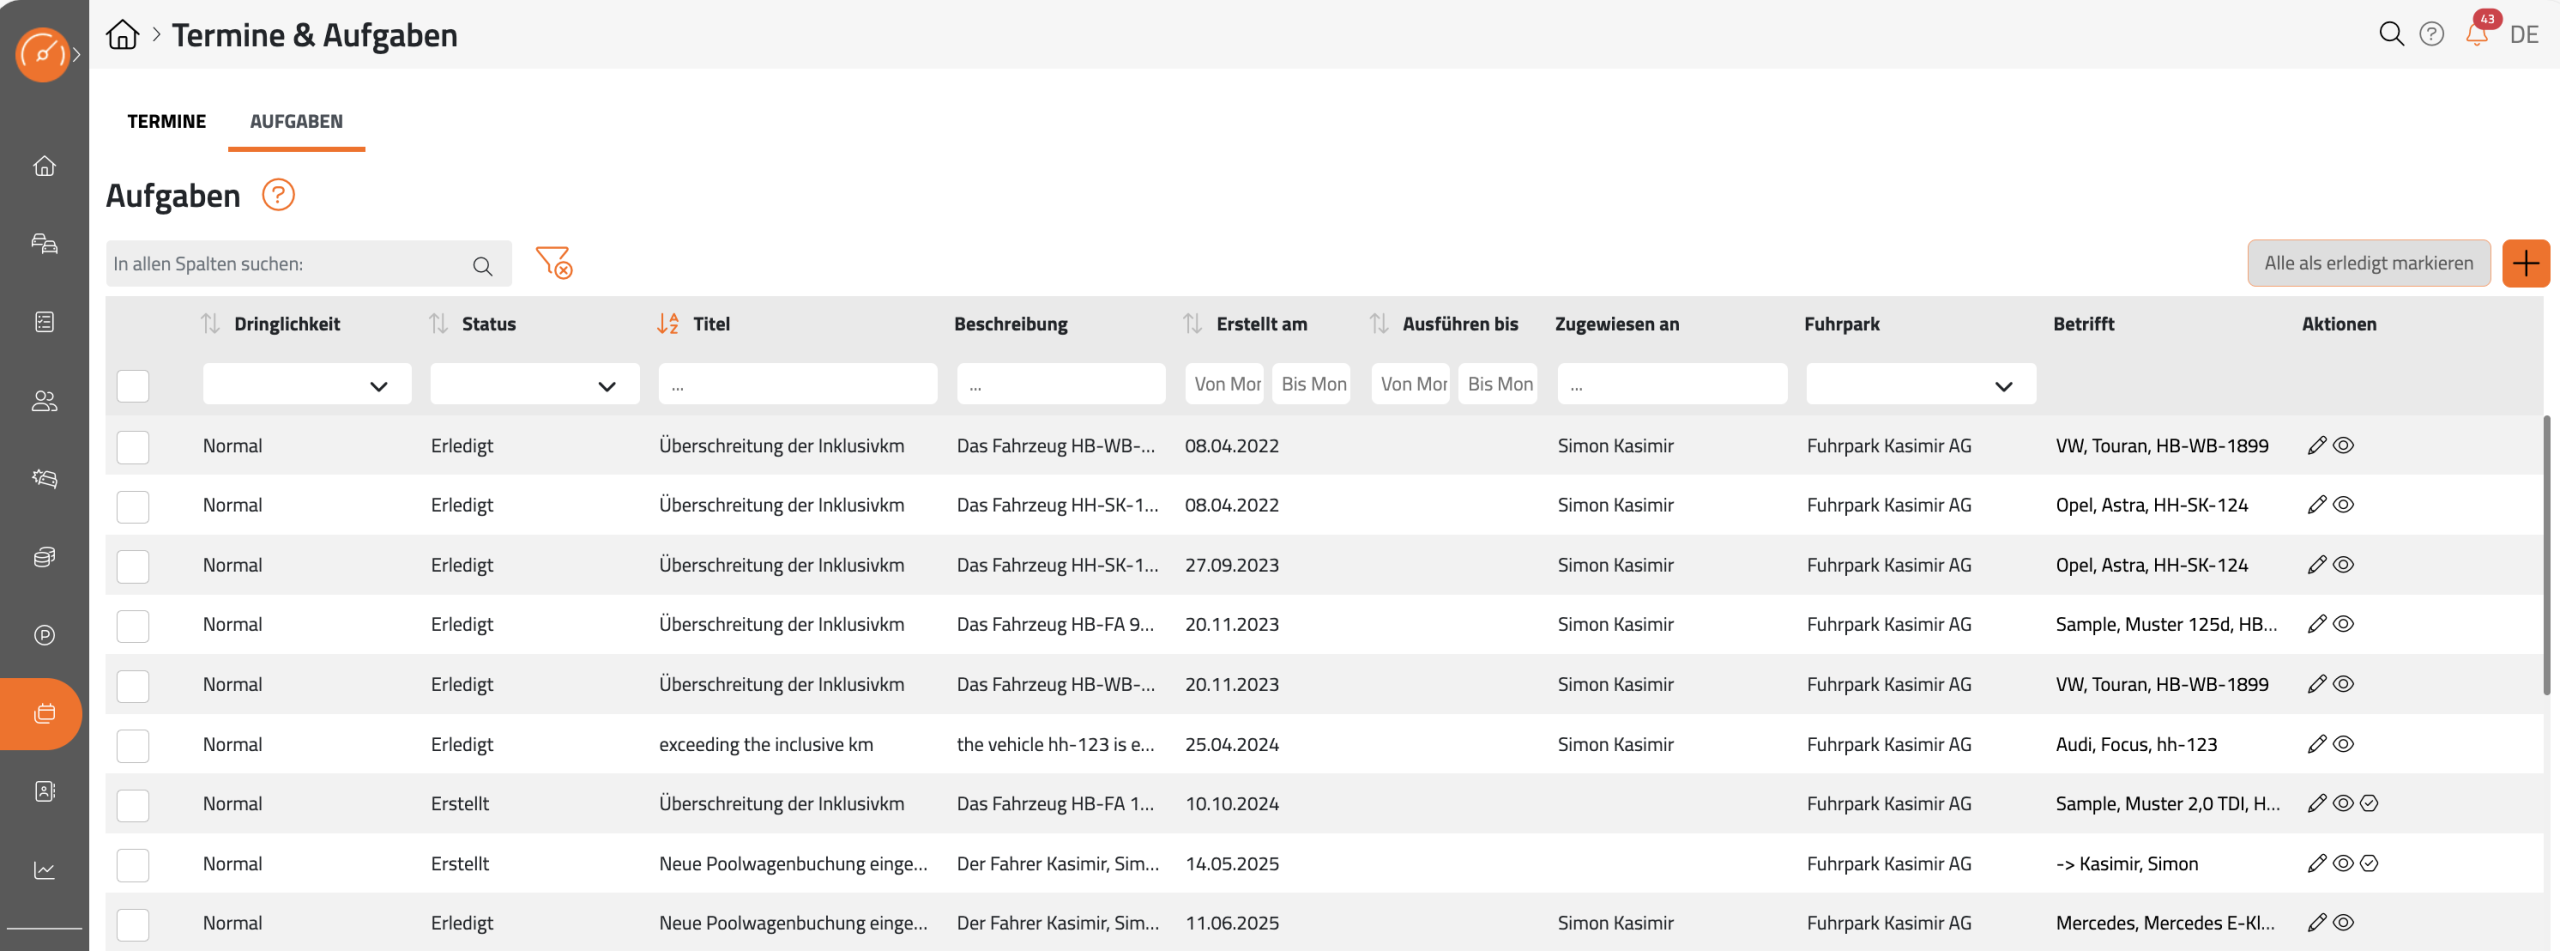The height and width of the screenshot is (951, 2560).
Task: Tick the select-all checkbox in filter row
Action: (133, 386)
